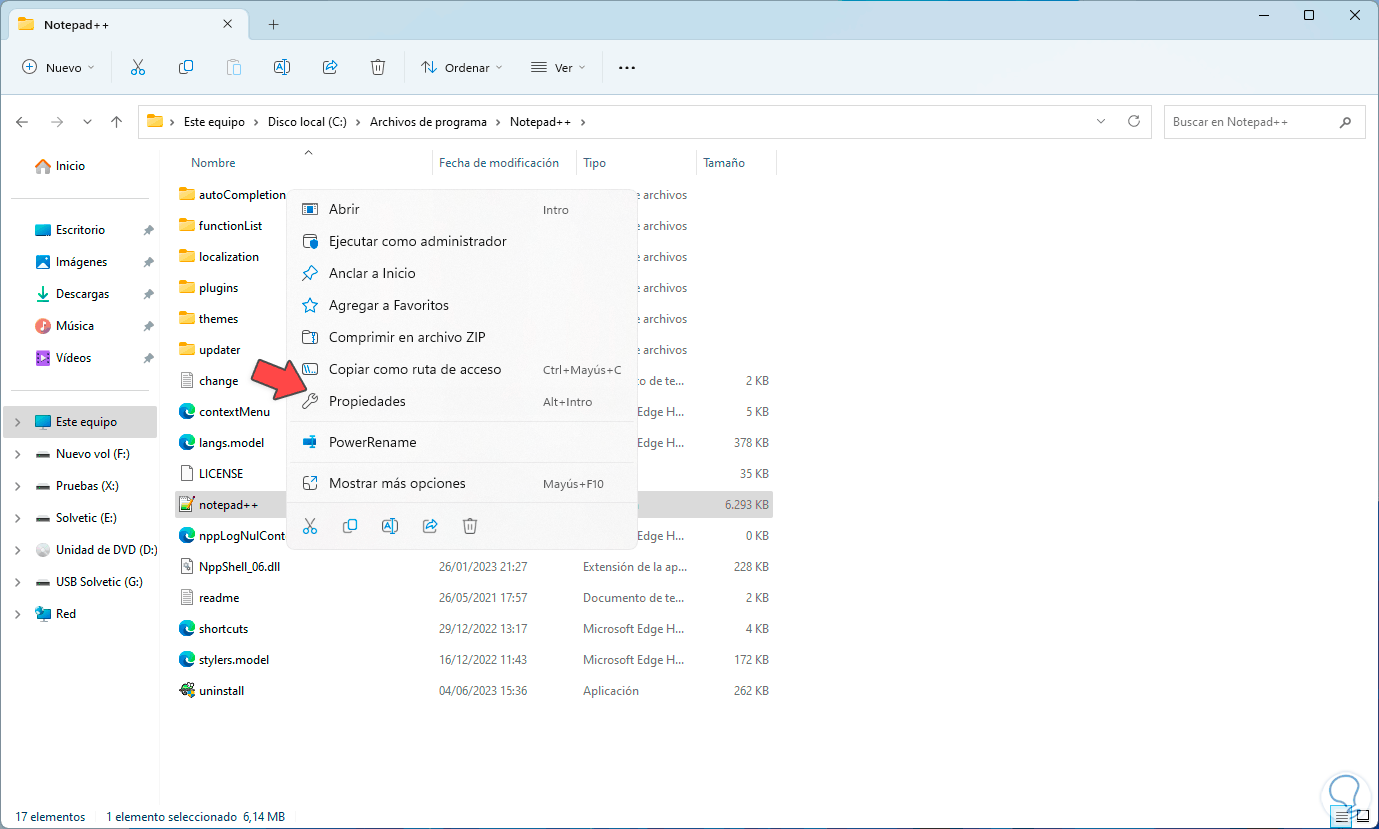1379x829 pixels.
Task: Open Propiedades from the context menu
Action: point(462,402)
